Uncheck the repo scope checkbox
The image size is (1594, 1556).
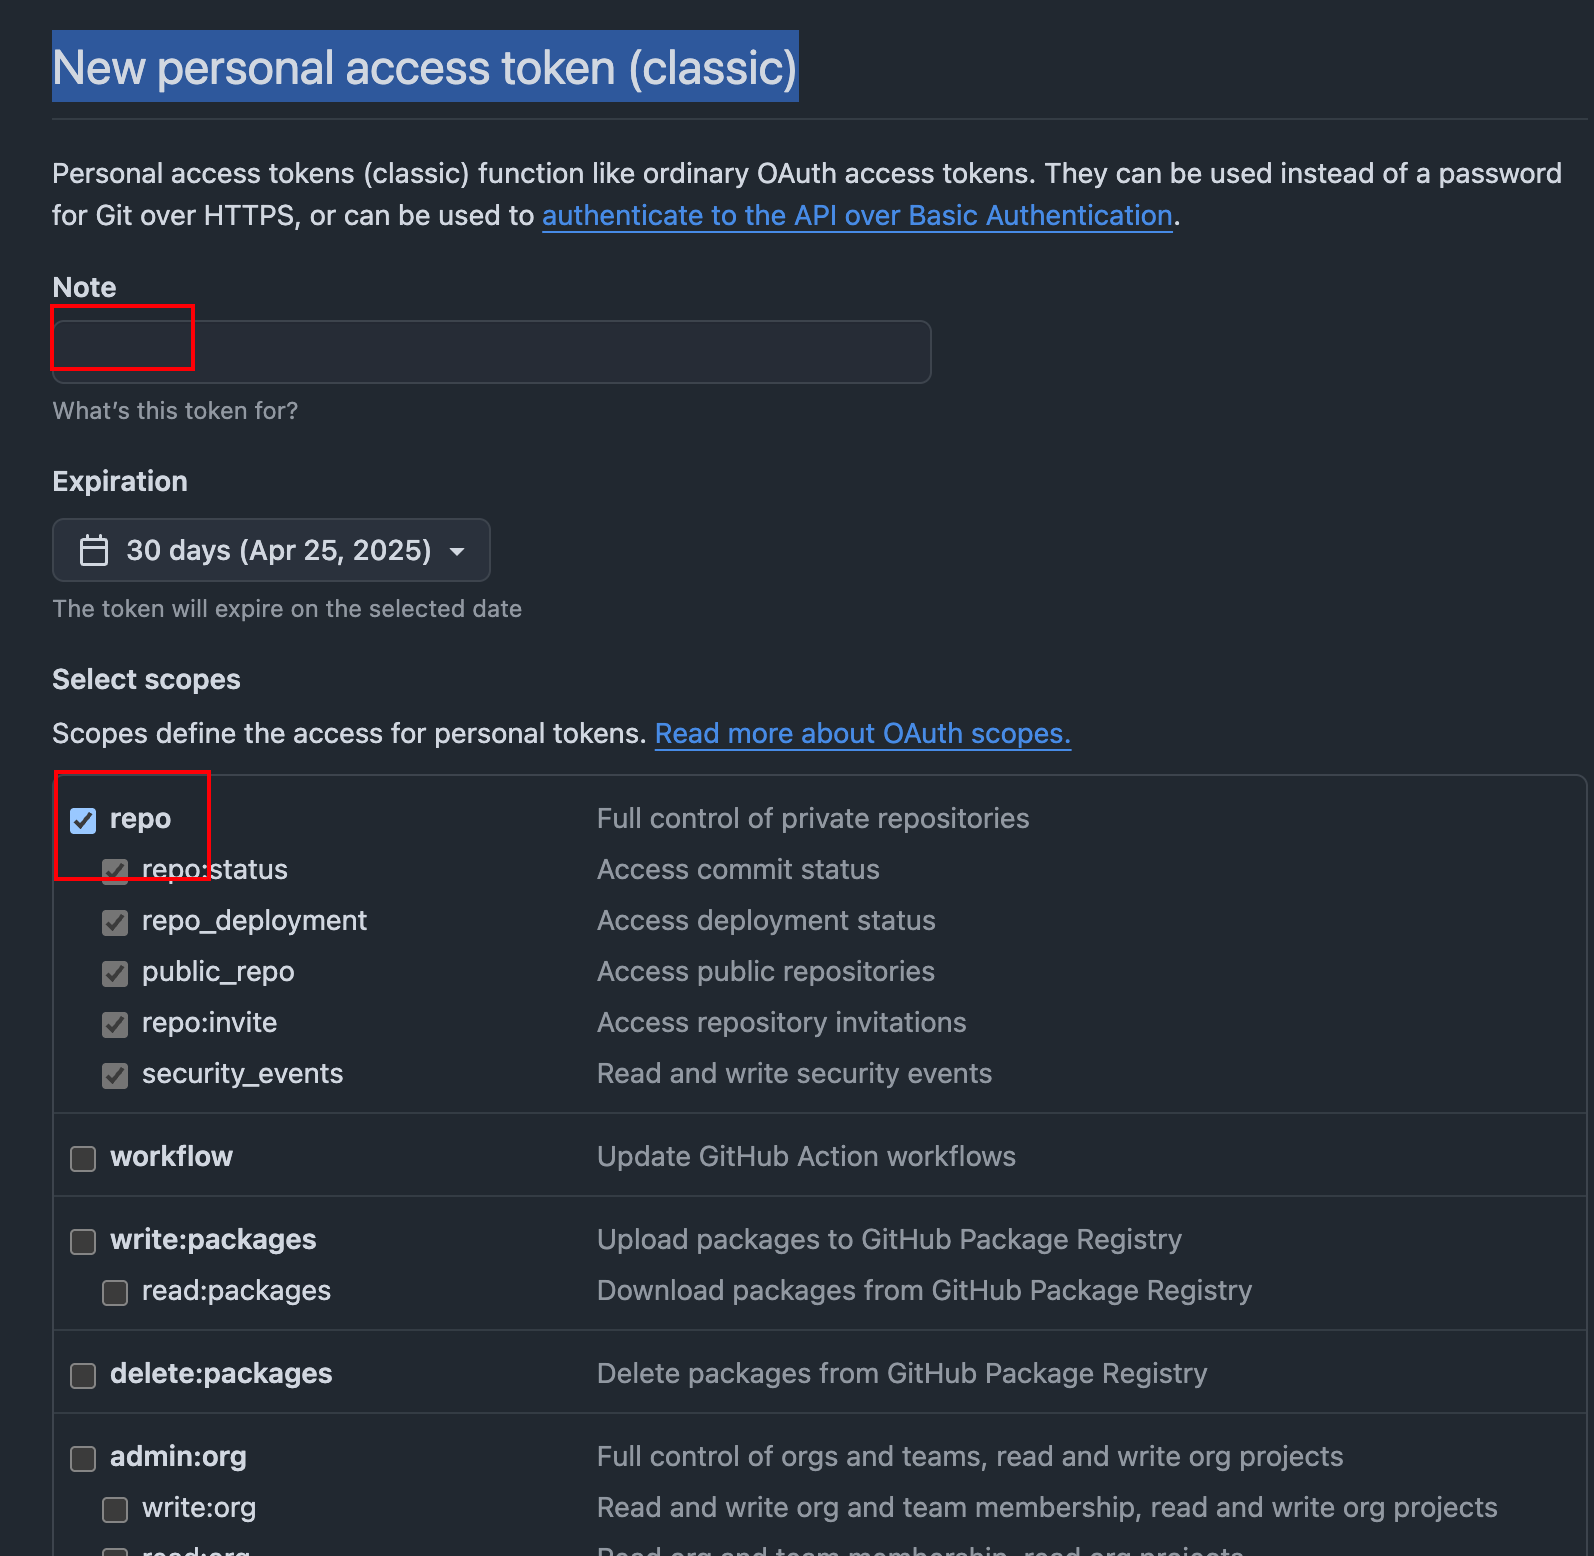tap(83, 821)
